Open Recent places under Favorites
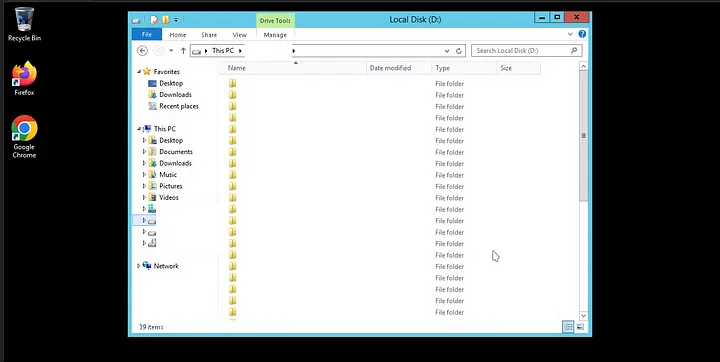The height and width of the screenshot is (362, 720). pyautogui.click(x=179, y=106)
